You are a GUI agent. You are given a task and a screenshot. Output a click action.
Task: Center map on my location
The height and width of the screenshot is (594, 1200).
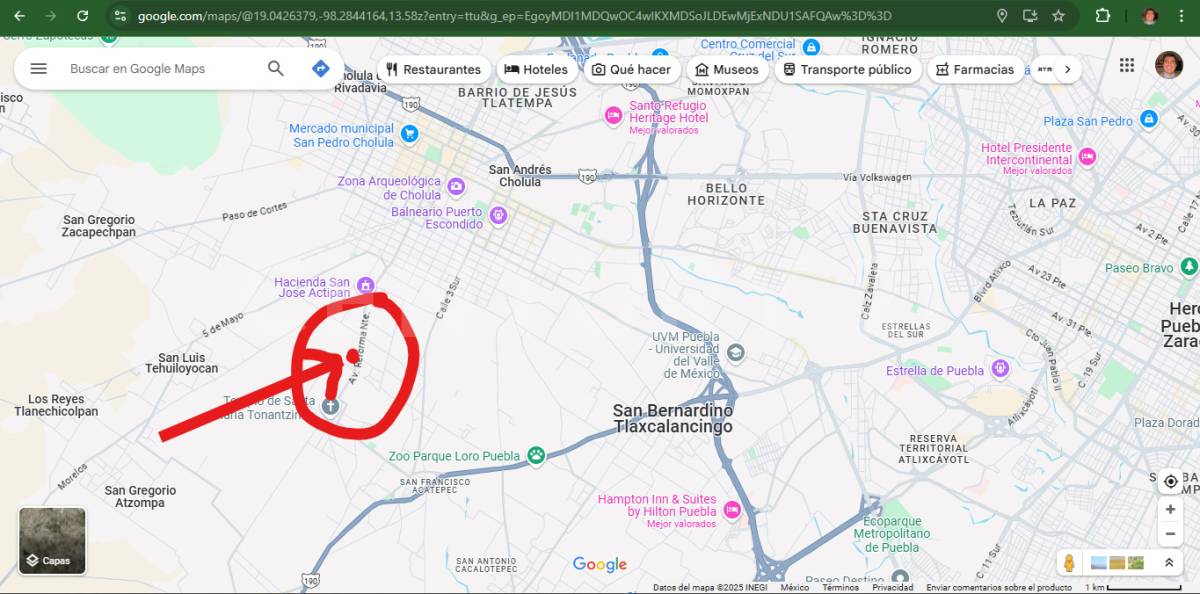[1170, 482]
